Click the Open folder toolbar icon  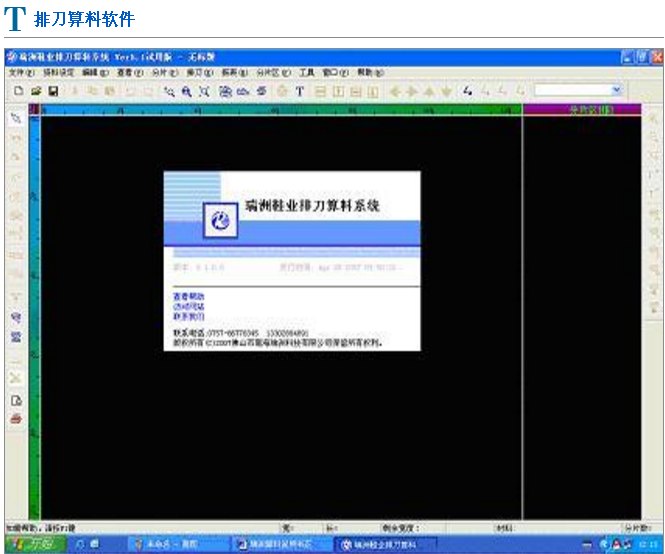[x=36, y=91]
